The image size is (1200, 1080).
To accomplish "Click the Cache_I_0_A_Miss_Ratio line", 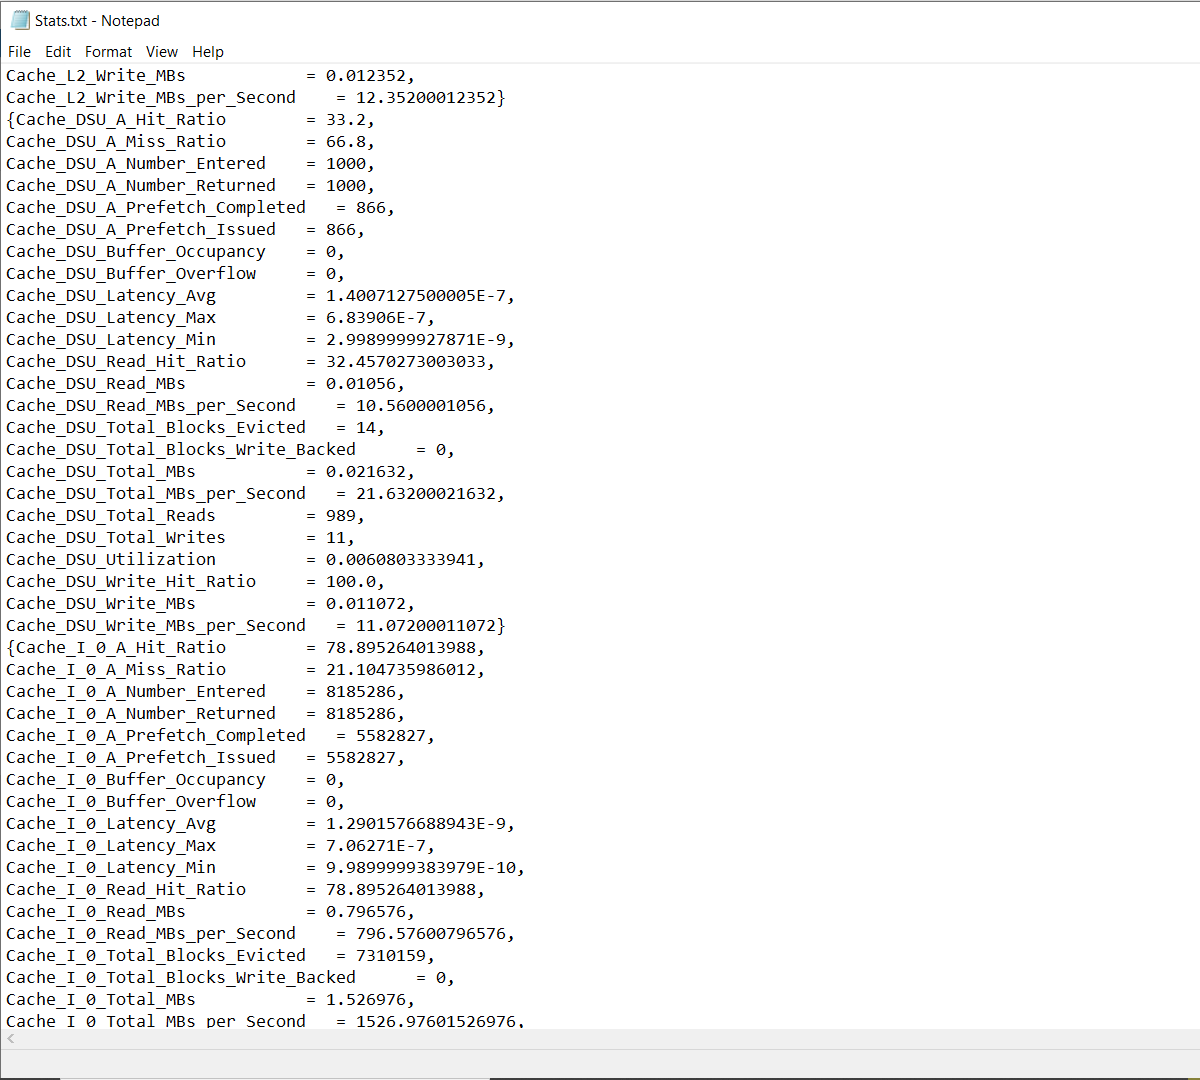I will 245,670.
